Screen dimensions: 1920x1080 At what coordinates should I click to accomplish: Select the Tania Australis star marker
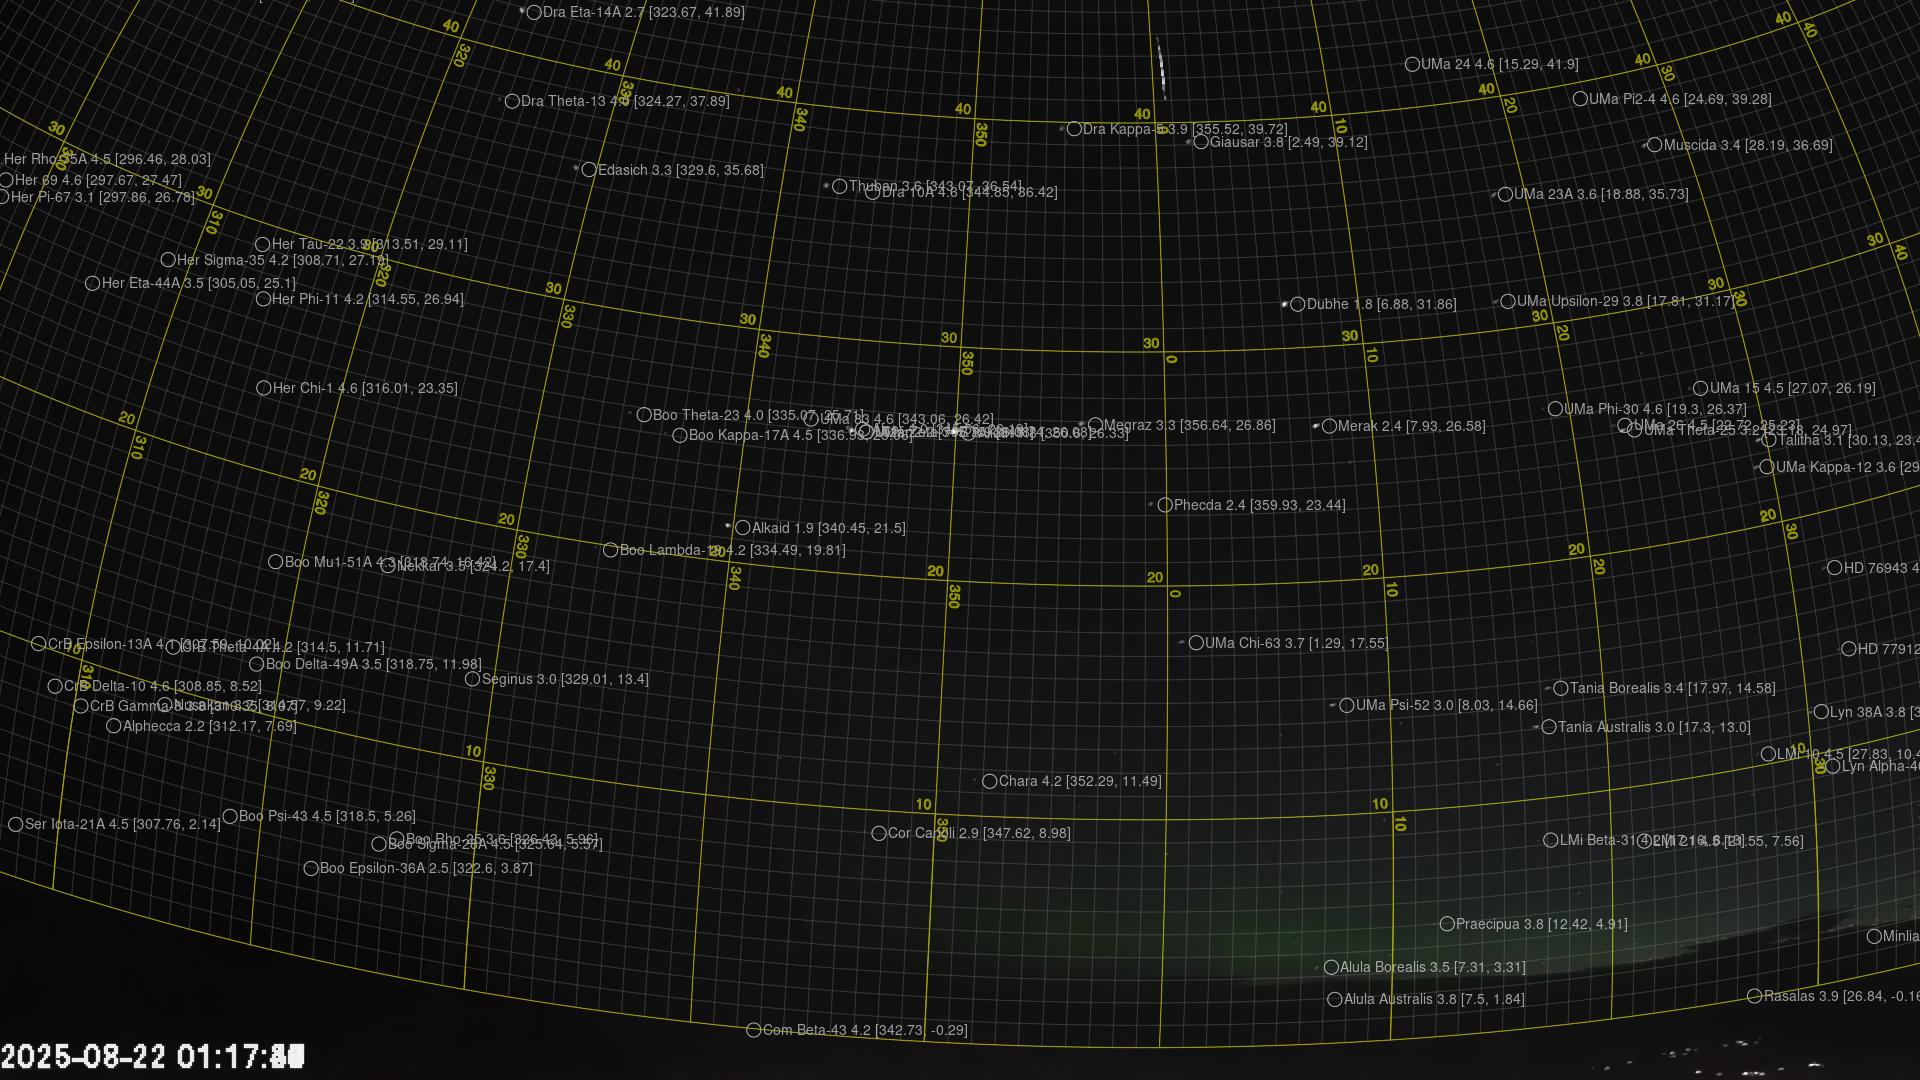[1549, 727]
